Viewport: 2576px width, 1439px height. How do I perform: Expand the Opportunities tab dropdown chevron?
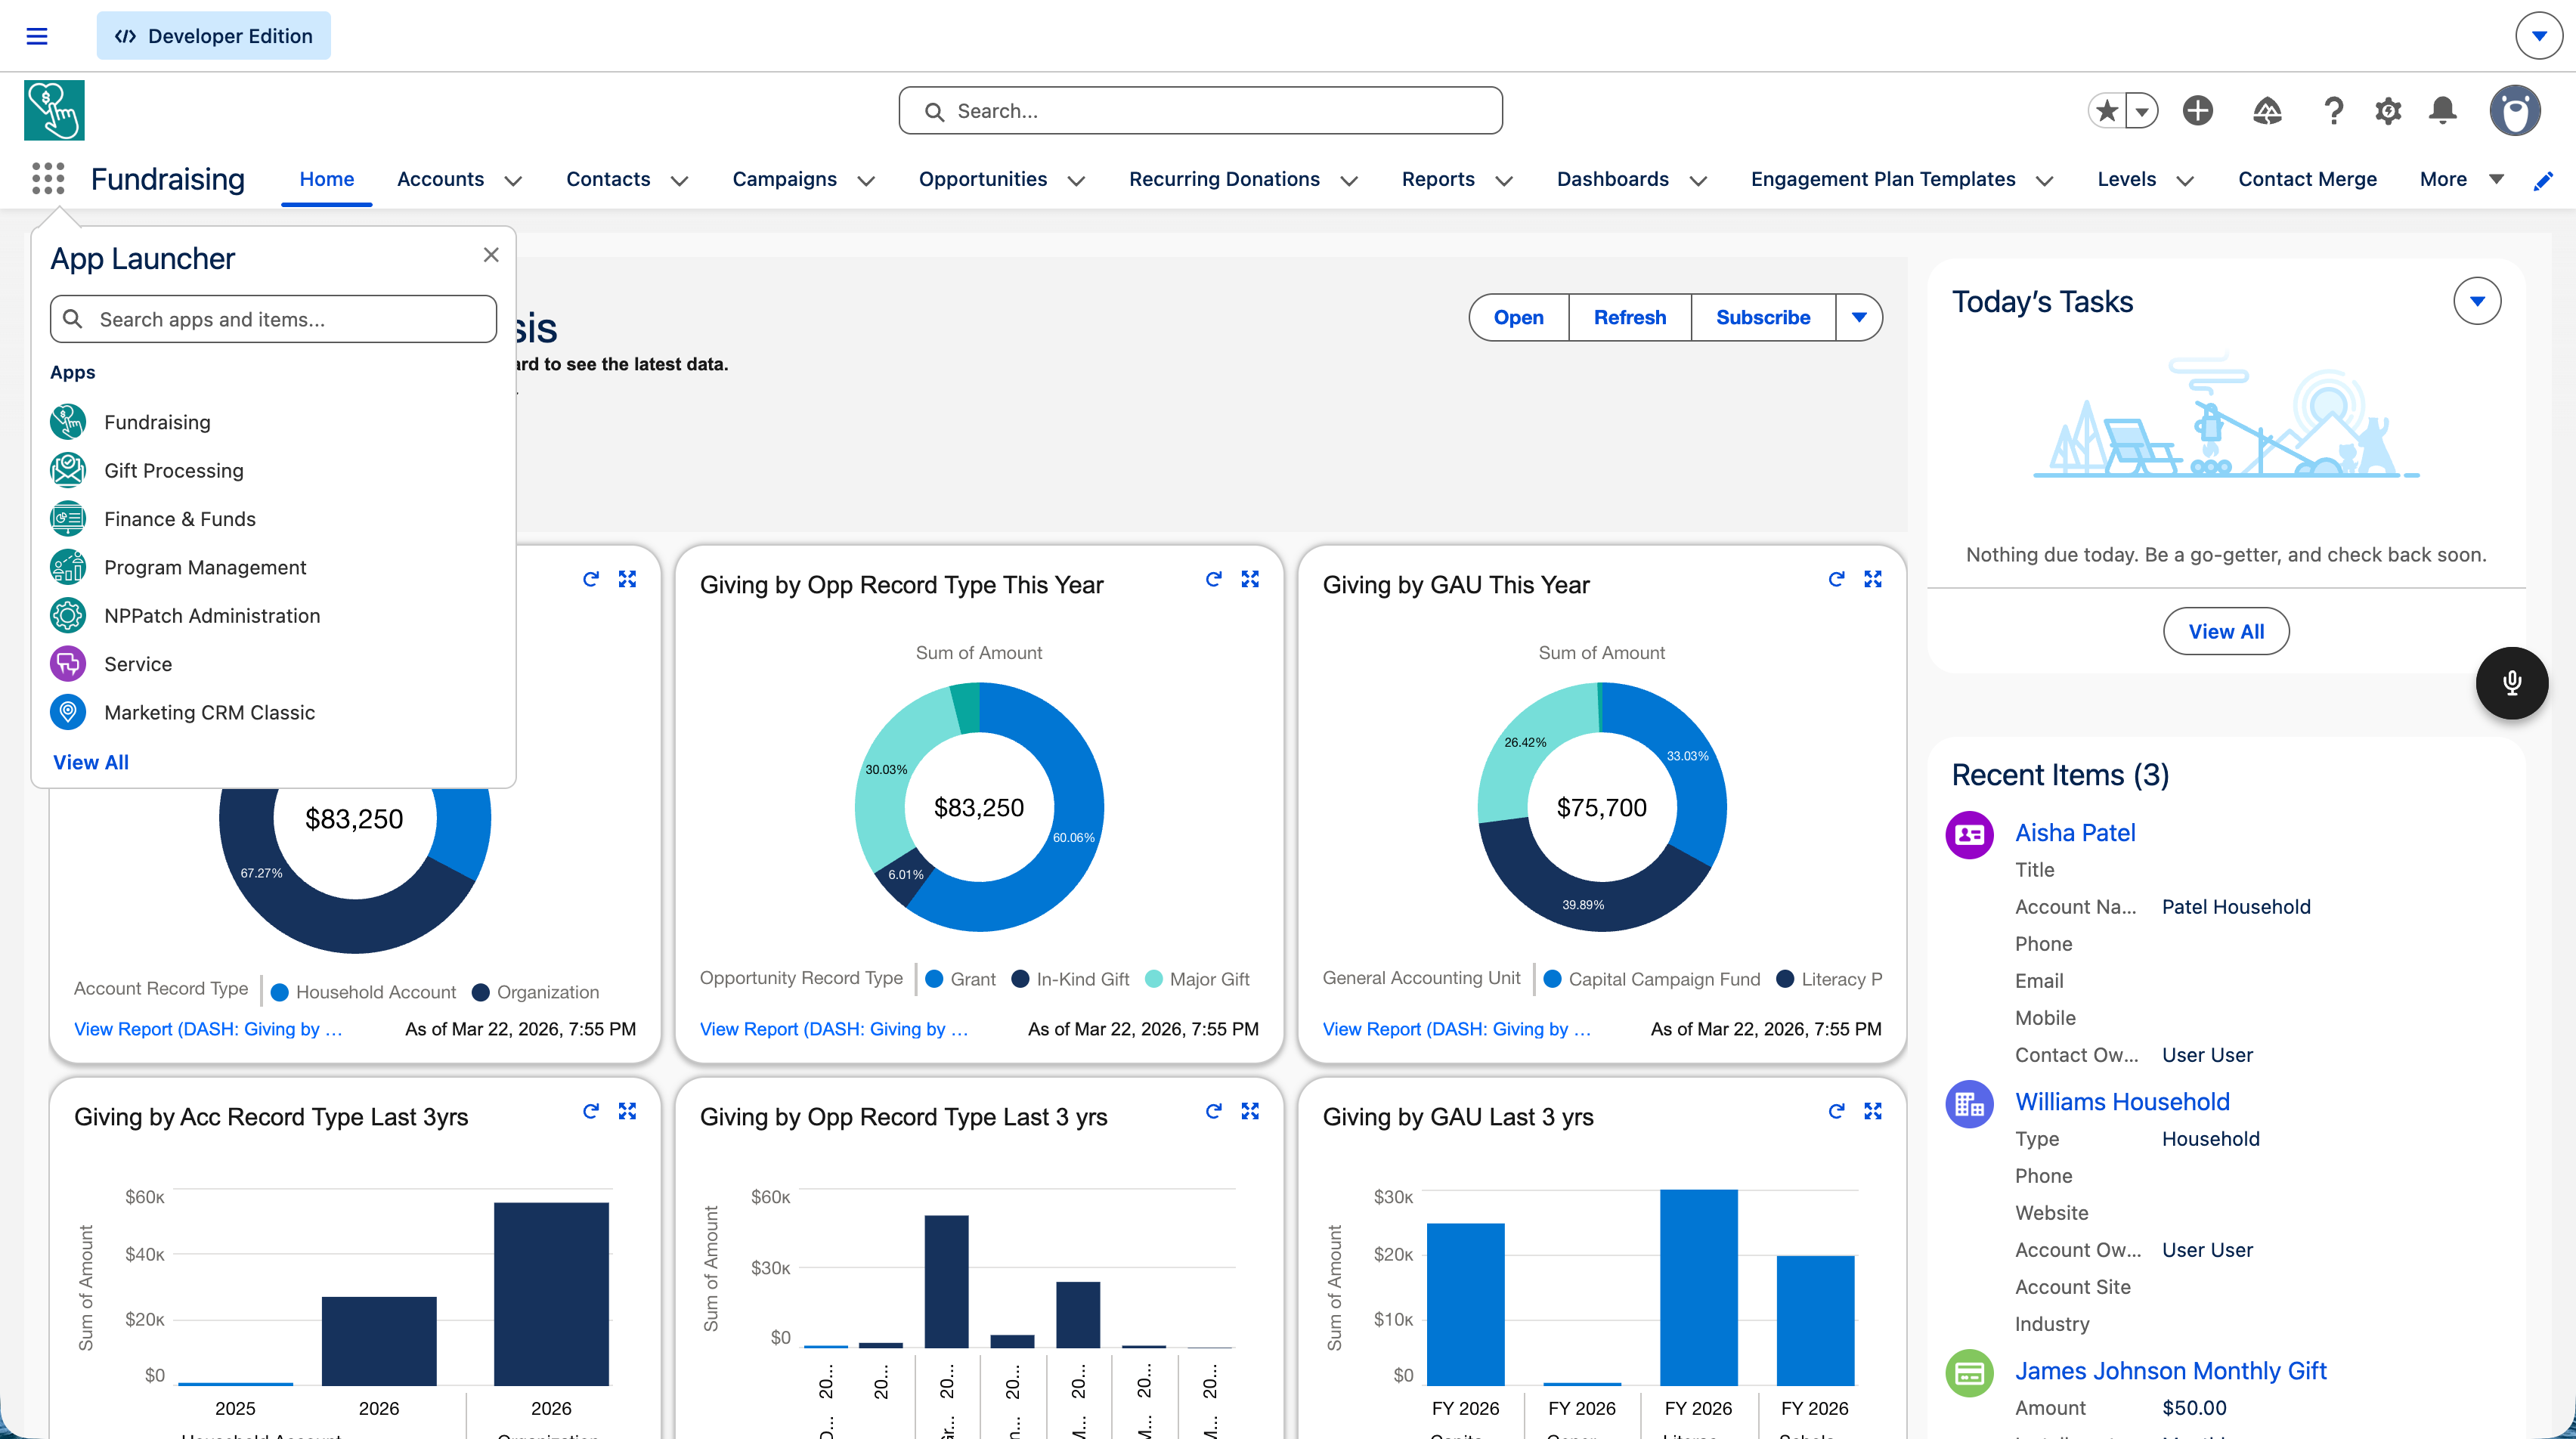coord(1076,181)
